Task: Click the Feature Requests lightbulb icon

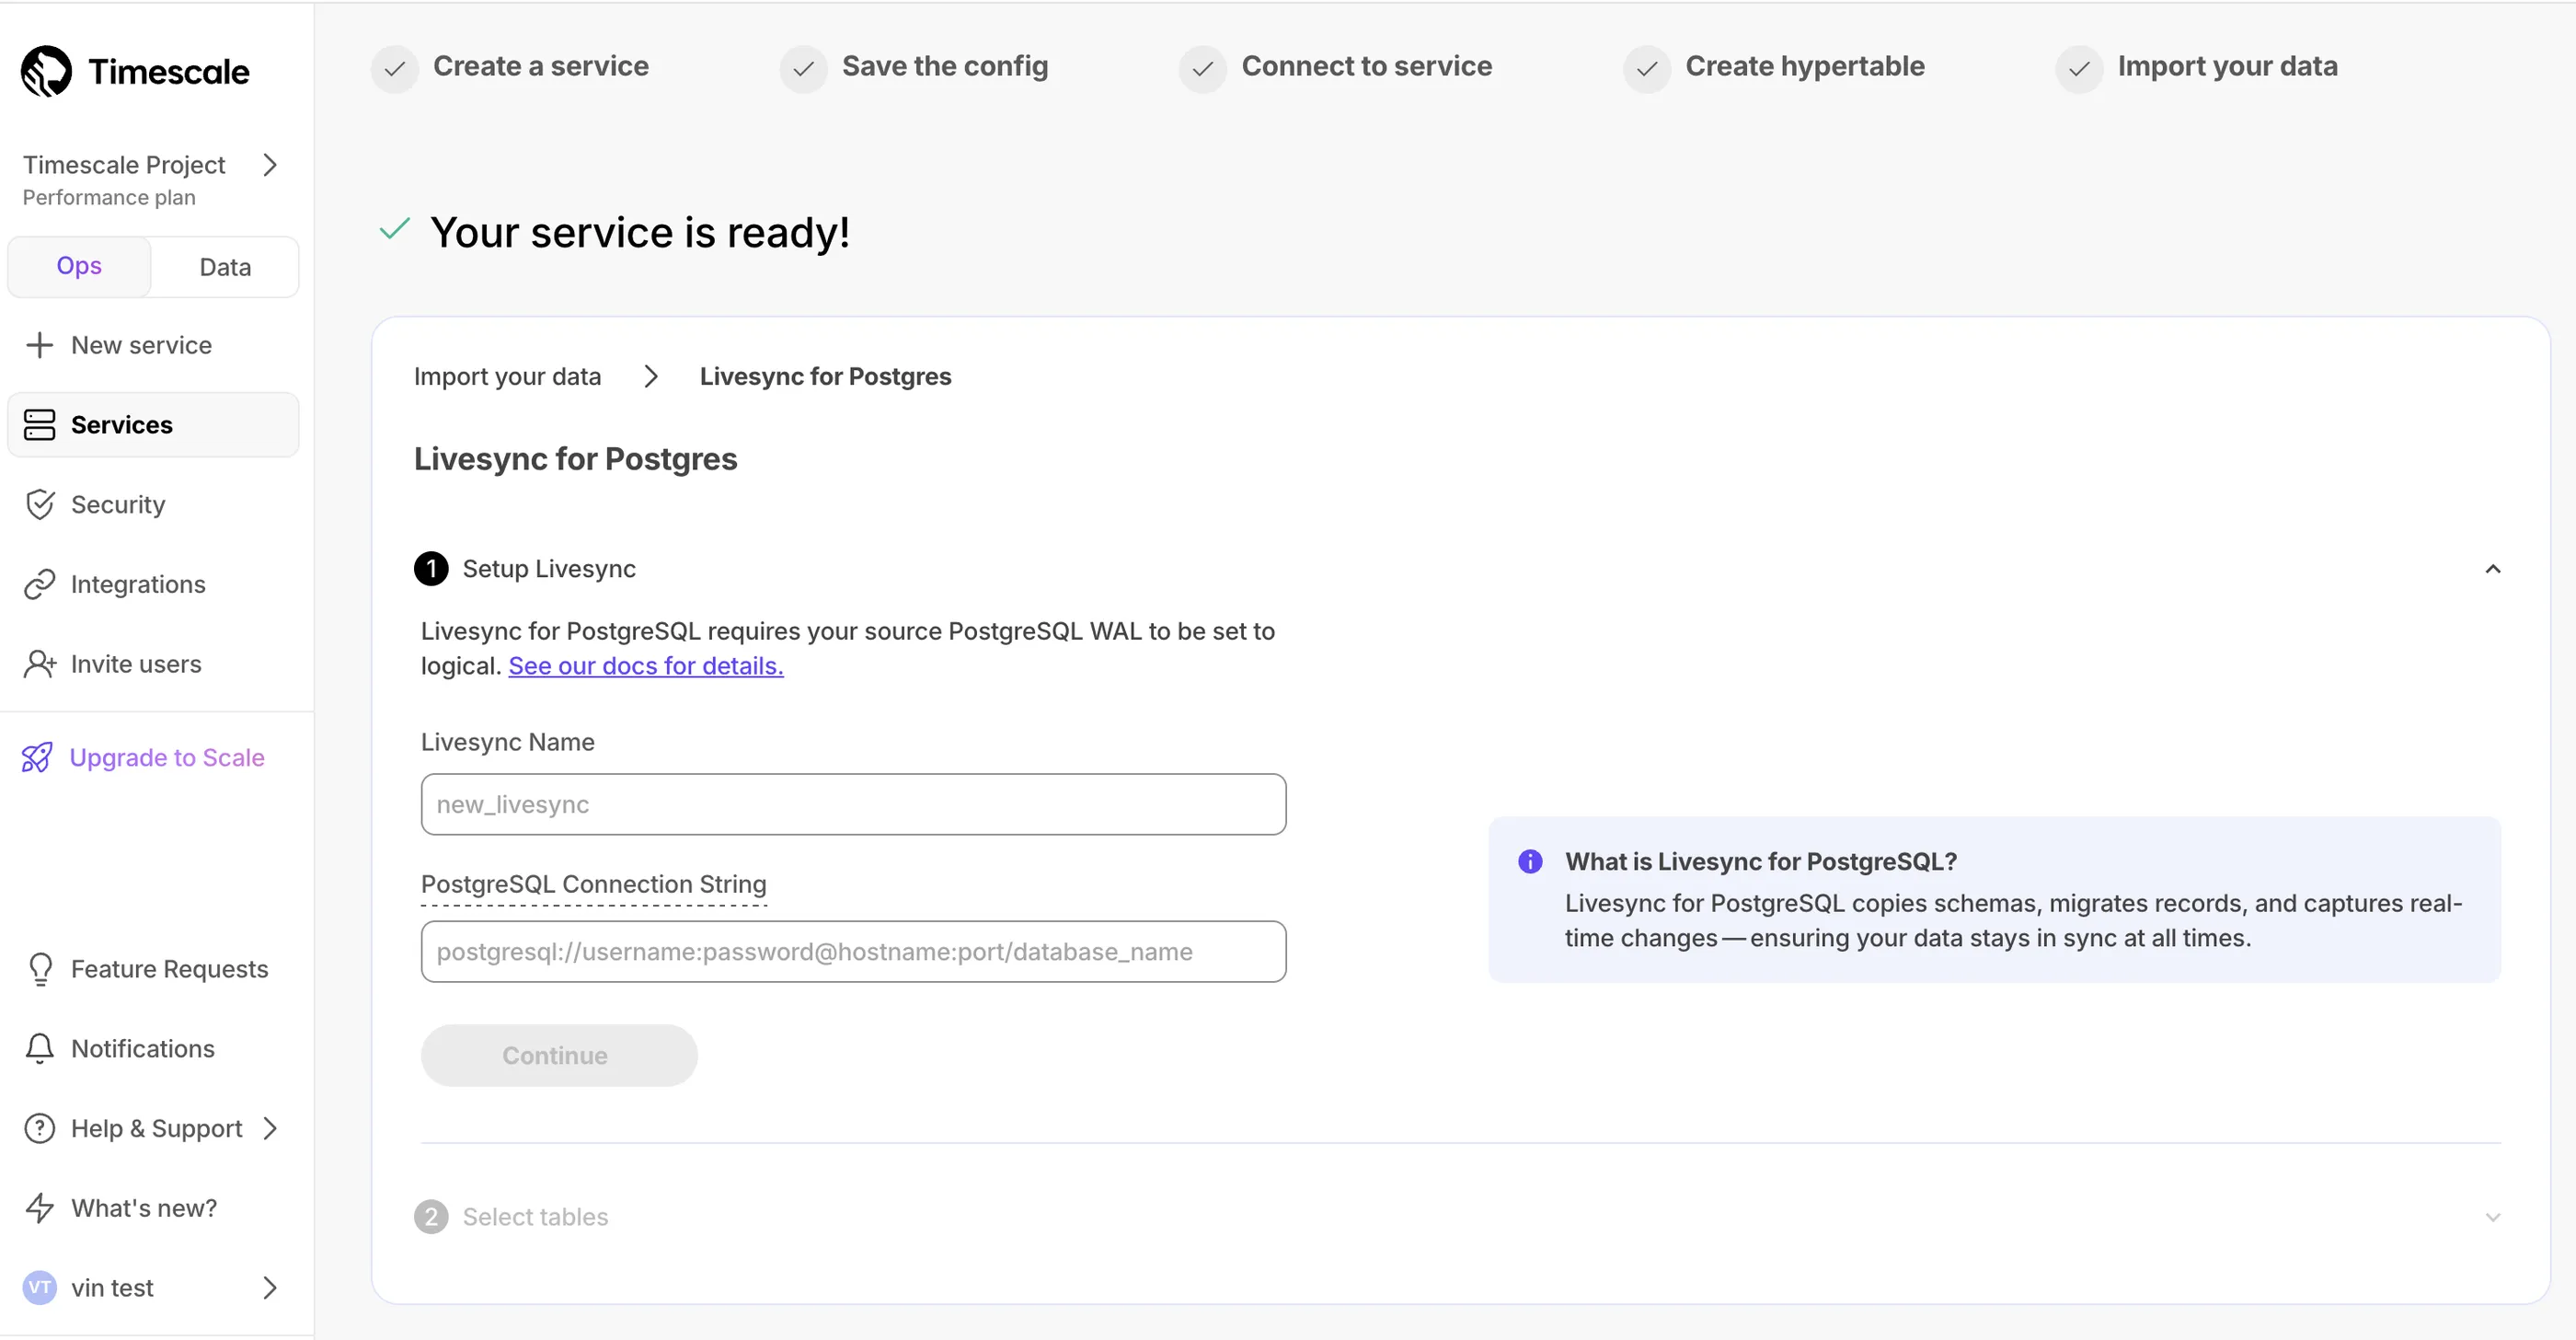Action: [40, 969]
